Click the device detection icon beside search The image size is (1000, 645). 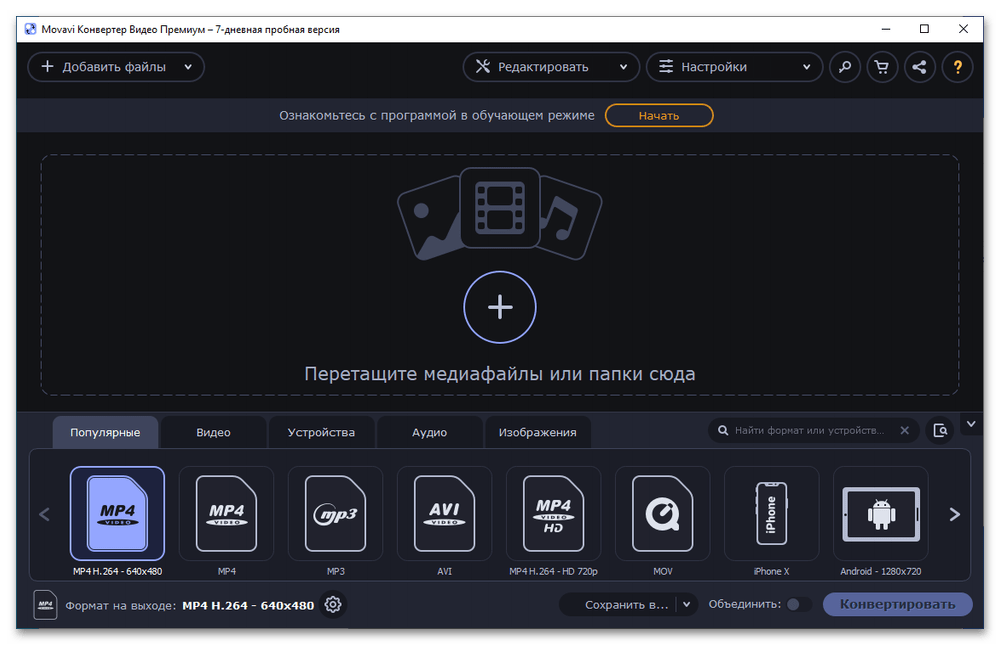pyautogui.click(x=940, y=431)
